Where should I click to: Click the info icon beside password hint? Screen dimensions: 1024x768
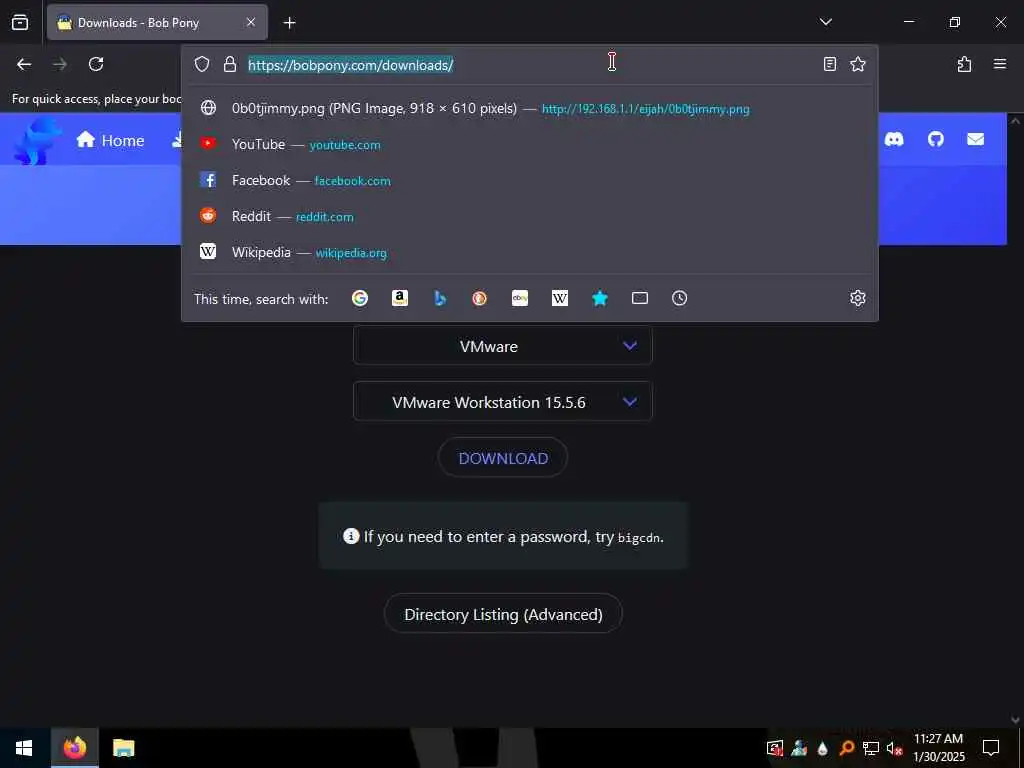pos(351,536)
